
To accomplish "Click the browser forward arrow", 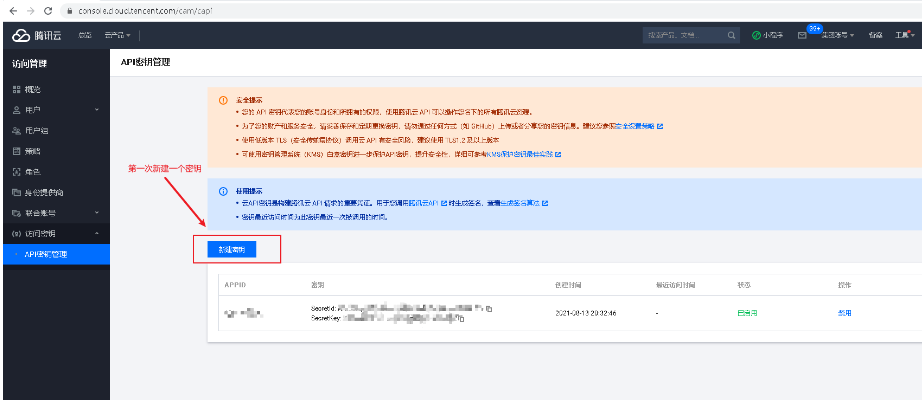I will tap(31, 11).
